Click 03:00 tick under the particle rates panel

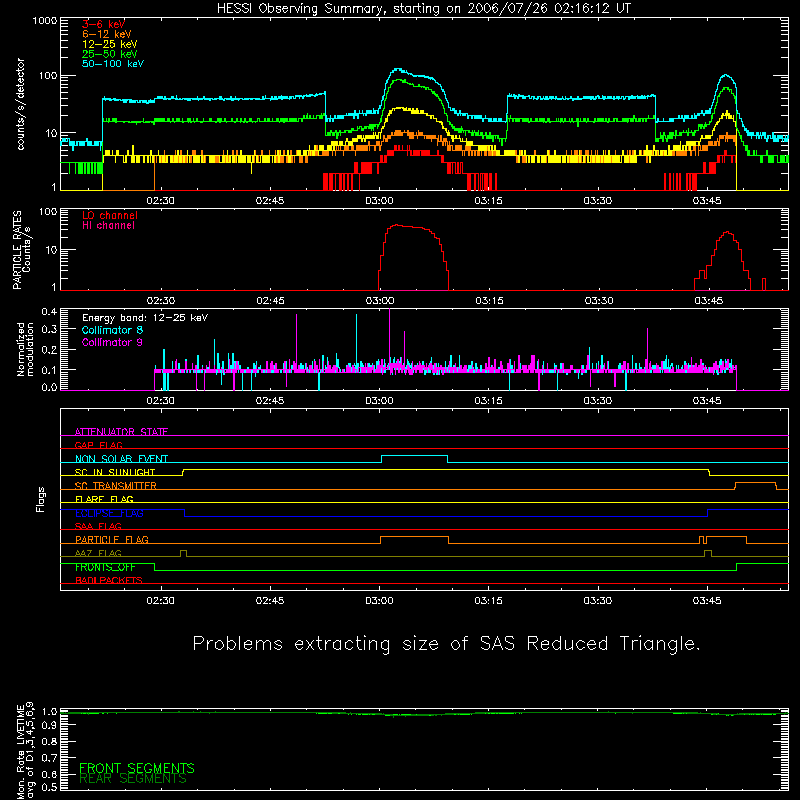coord(380,301)
